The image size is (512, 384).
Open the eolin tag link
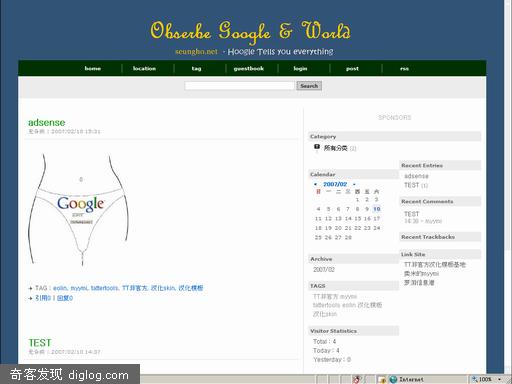click(x=60, y=288)
